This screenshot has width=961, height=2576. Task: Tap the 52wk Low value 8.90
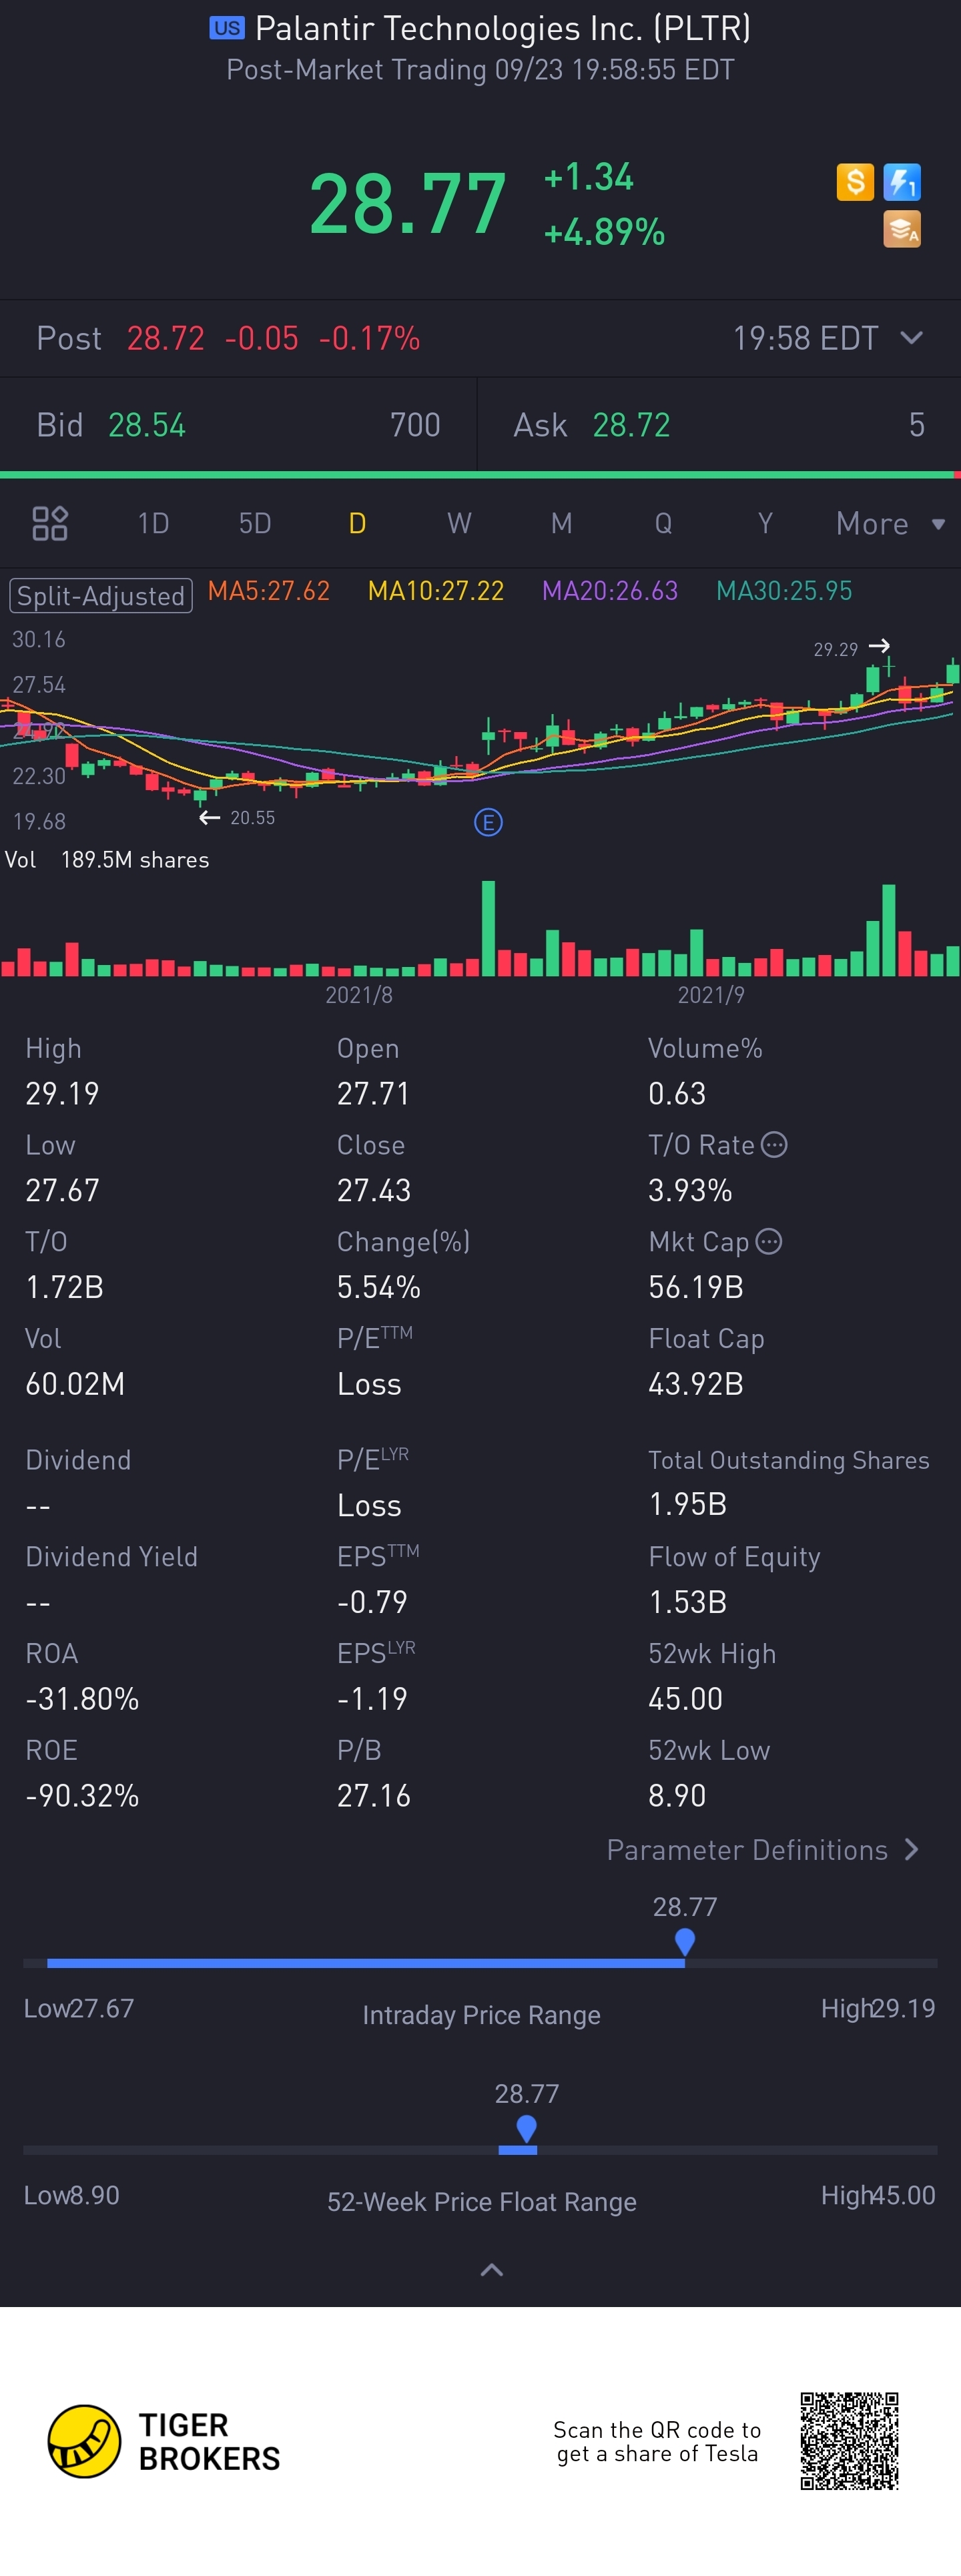pos(677,1796)
